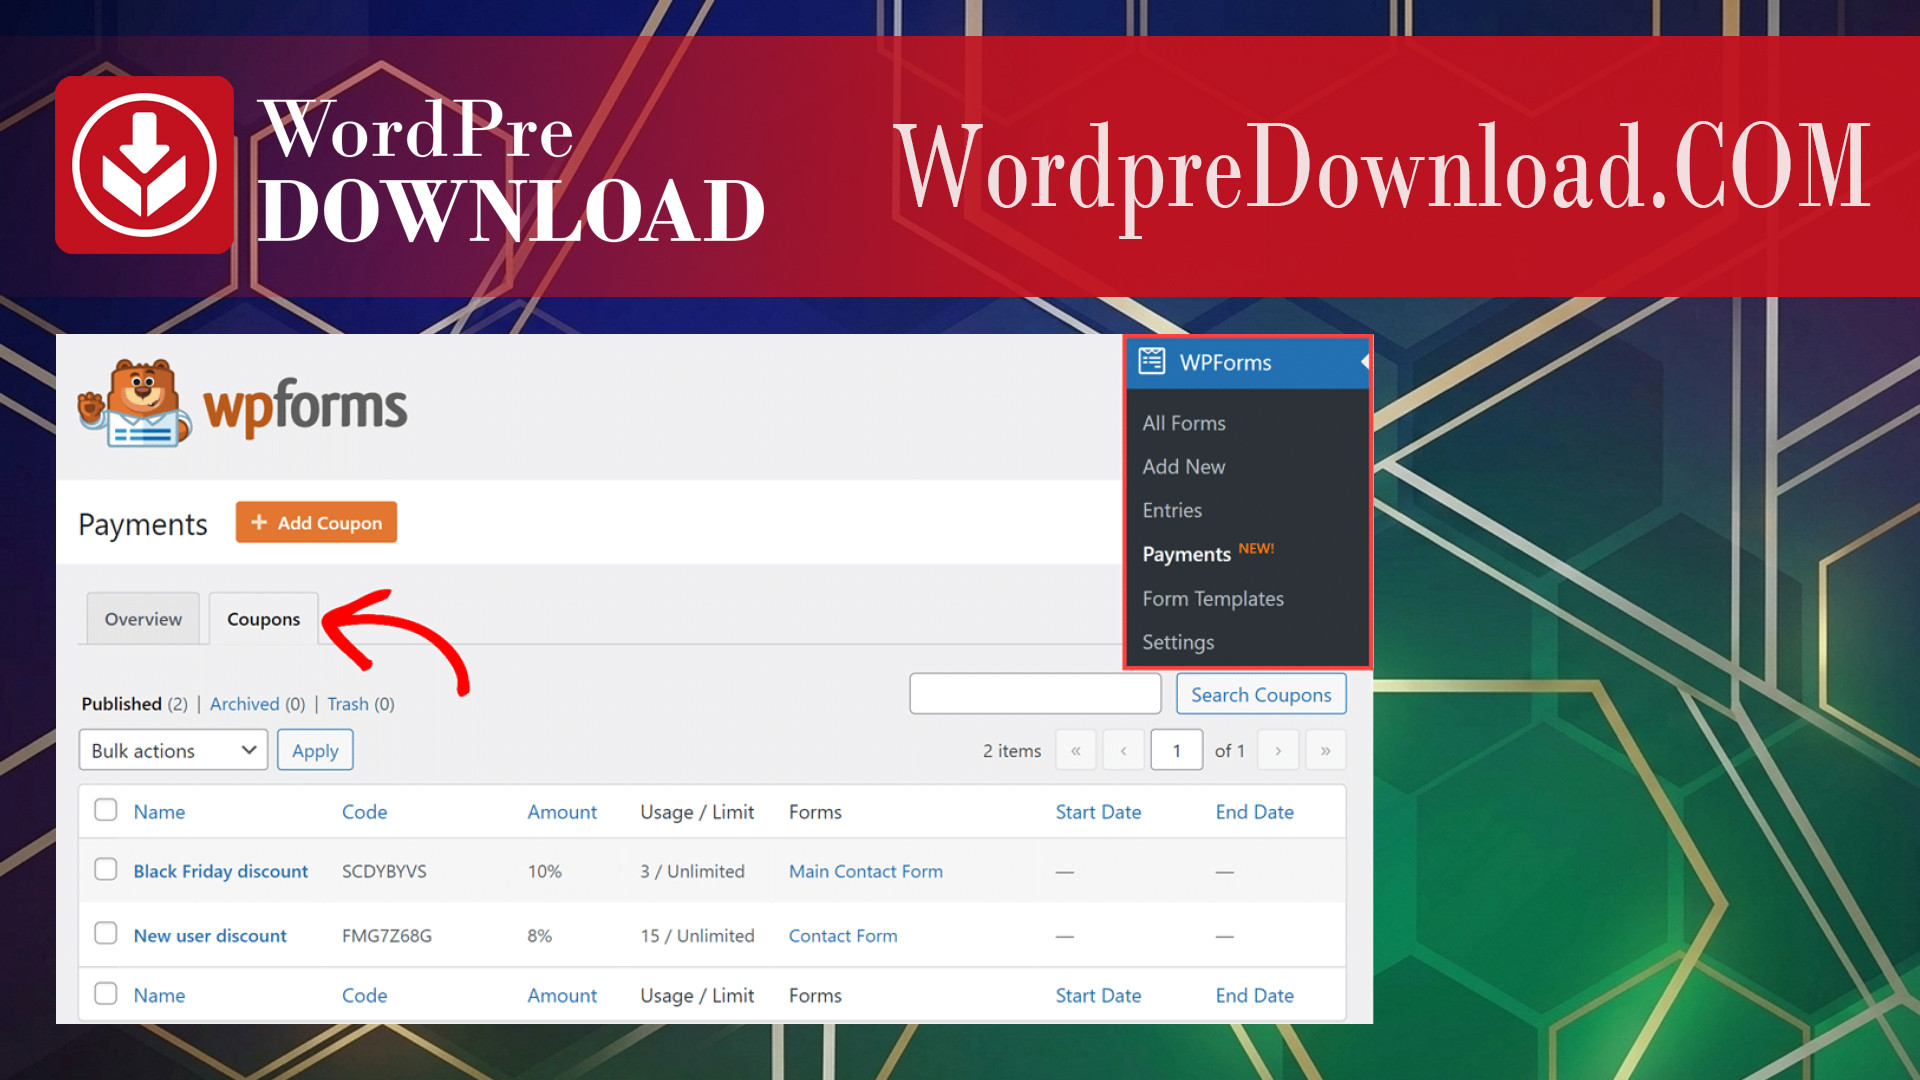This screenshot has height=1080, width=1920.
Task: Click the Add Coupon button
Action: pyautogui.click(x=316, y=522)
